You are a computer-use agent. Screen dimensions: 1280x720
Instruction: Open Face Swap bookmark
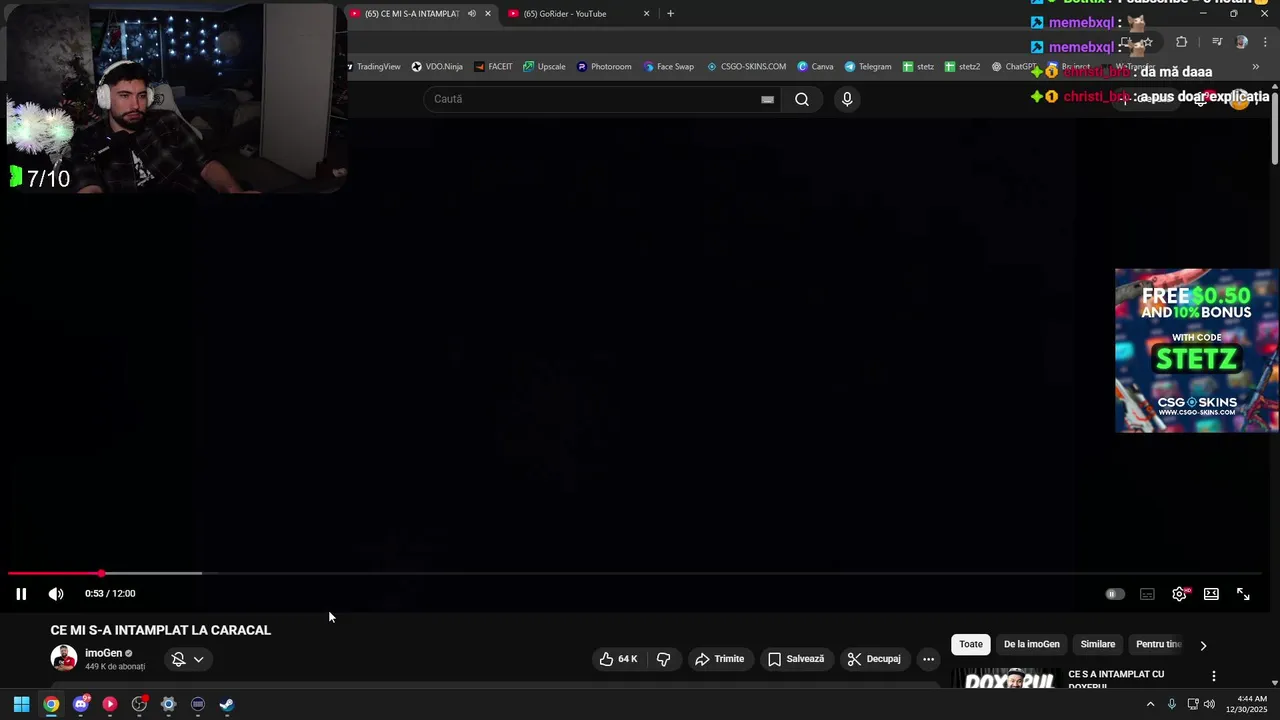[x=668, y=67]
